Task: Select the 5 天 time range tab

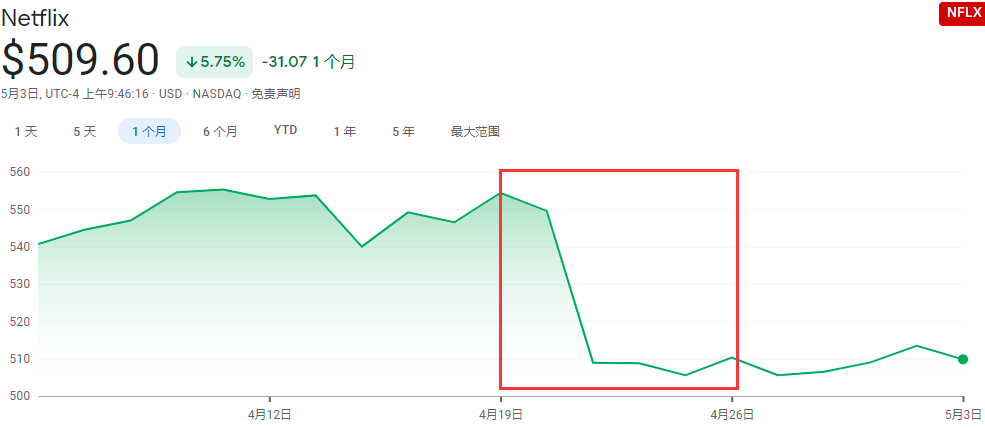Action: tap(85, 131)
